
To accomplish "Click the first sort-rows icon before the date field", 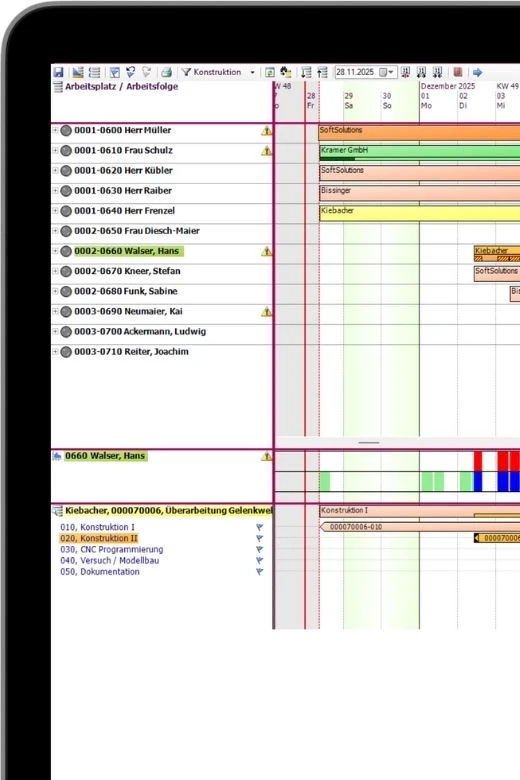I will (x=307, y=72).
